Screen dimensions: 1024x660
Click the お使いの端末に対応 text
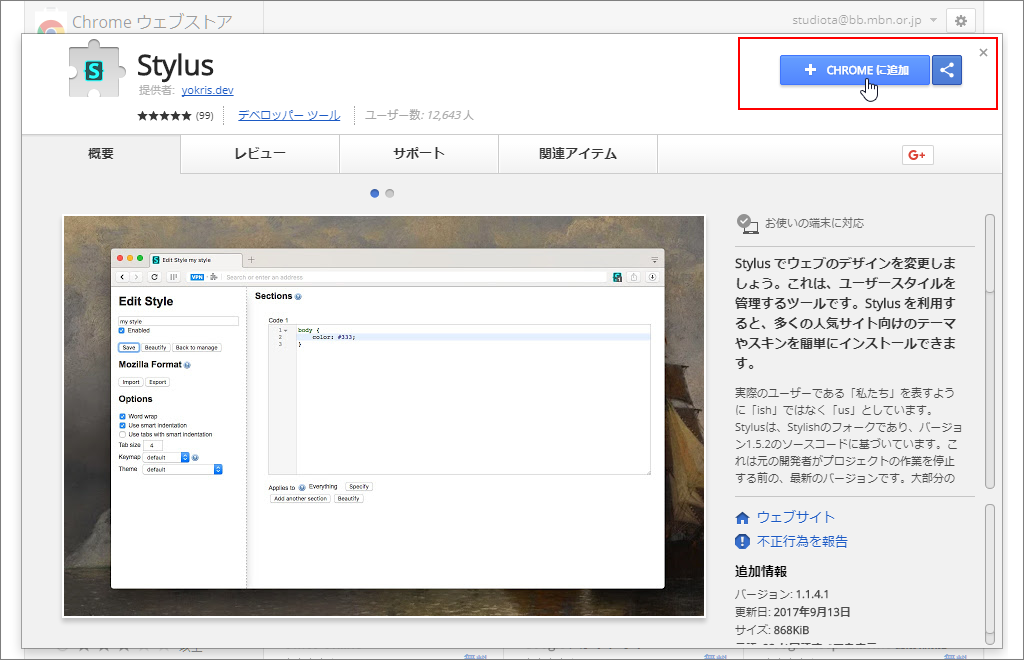[x=814, y=223]
